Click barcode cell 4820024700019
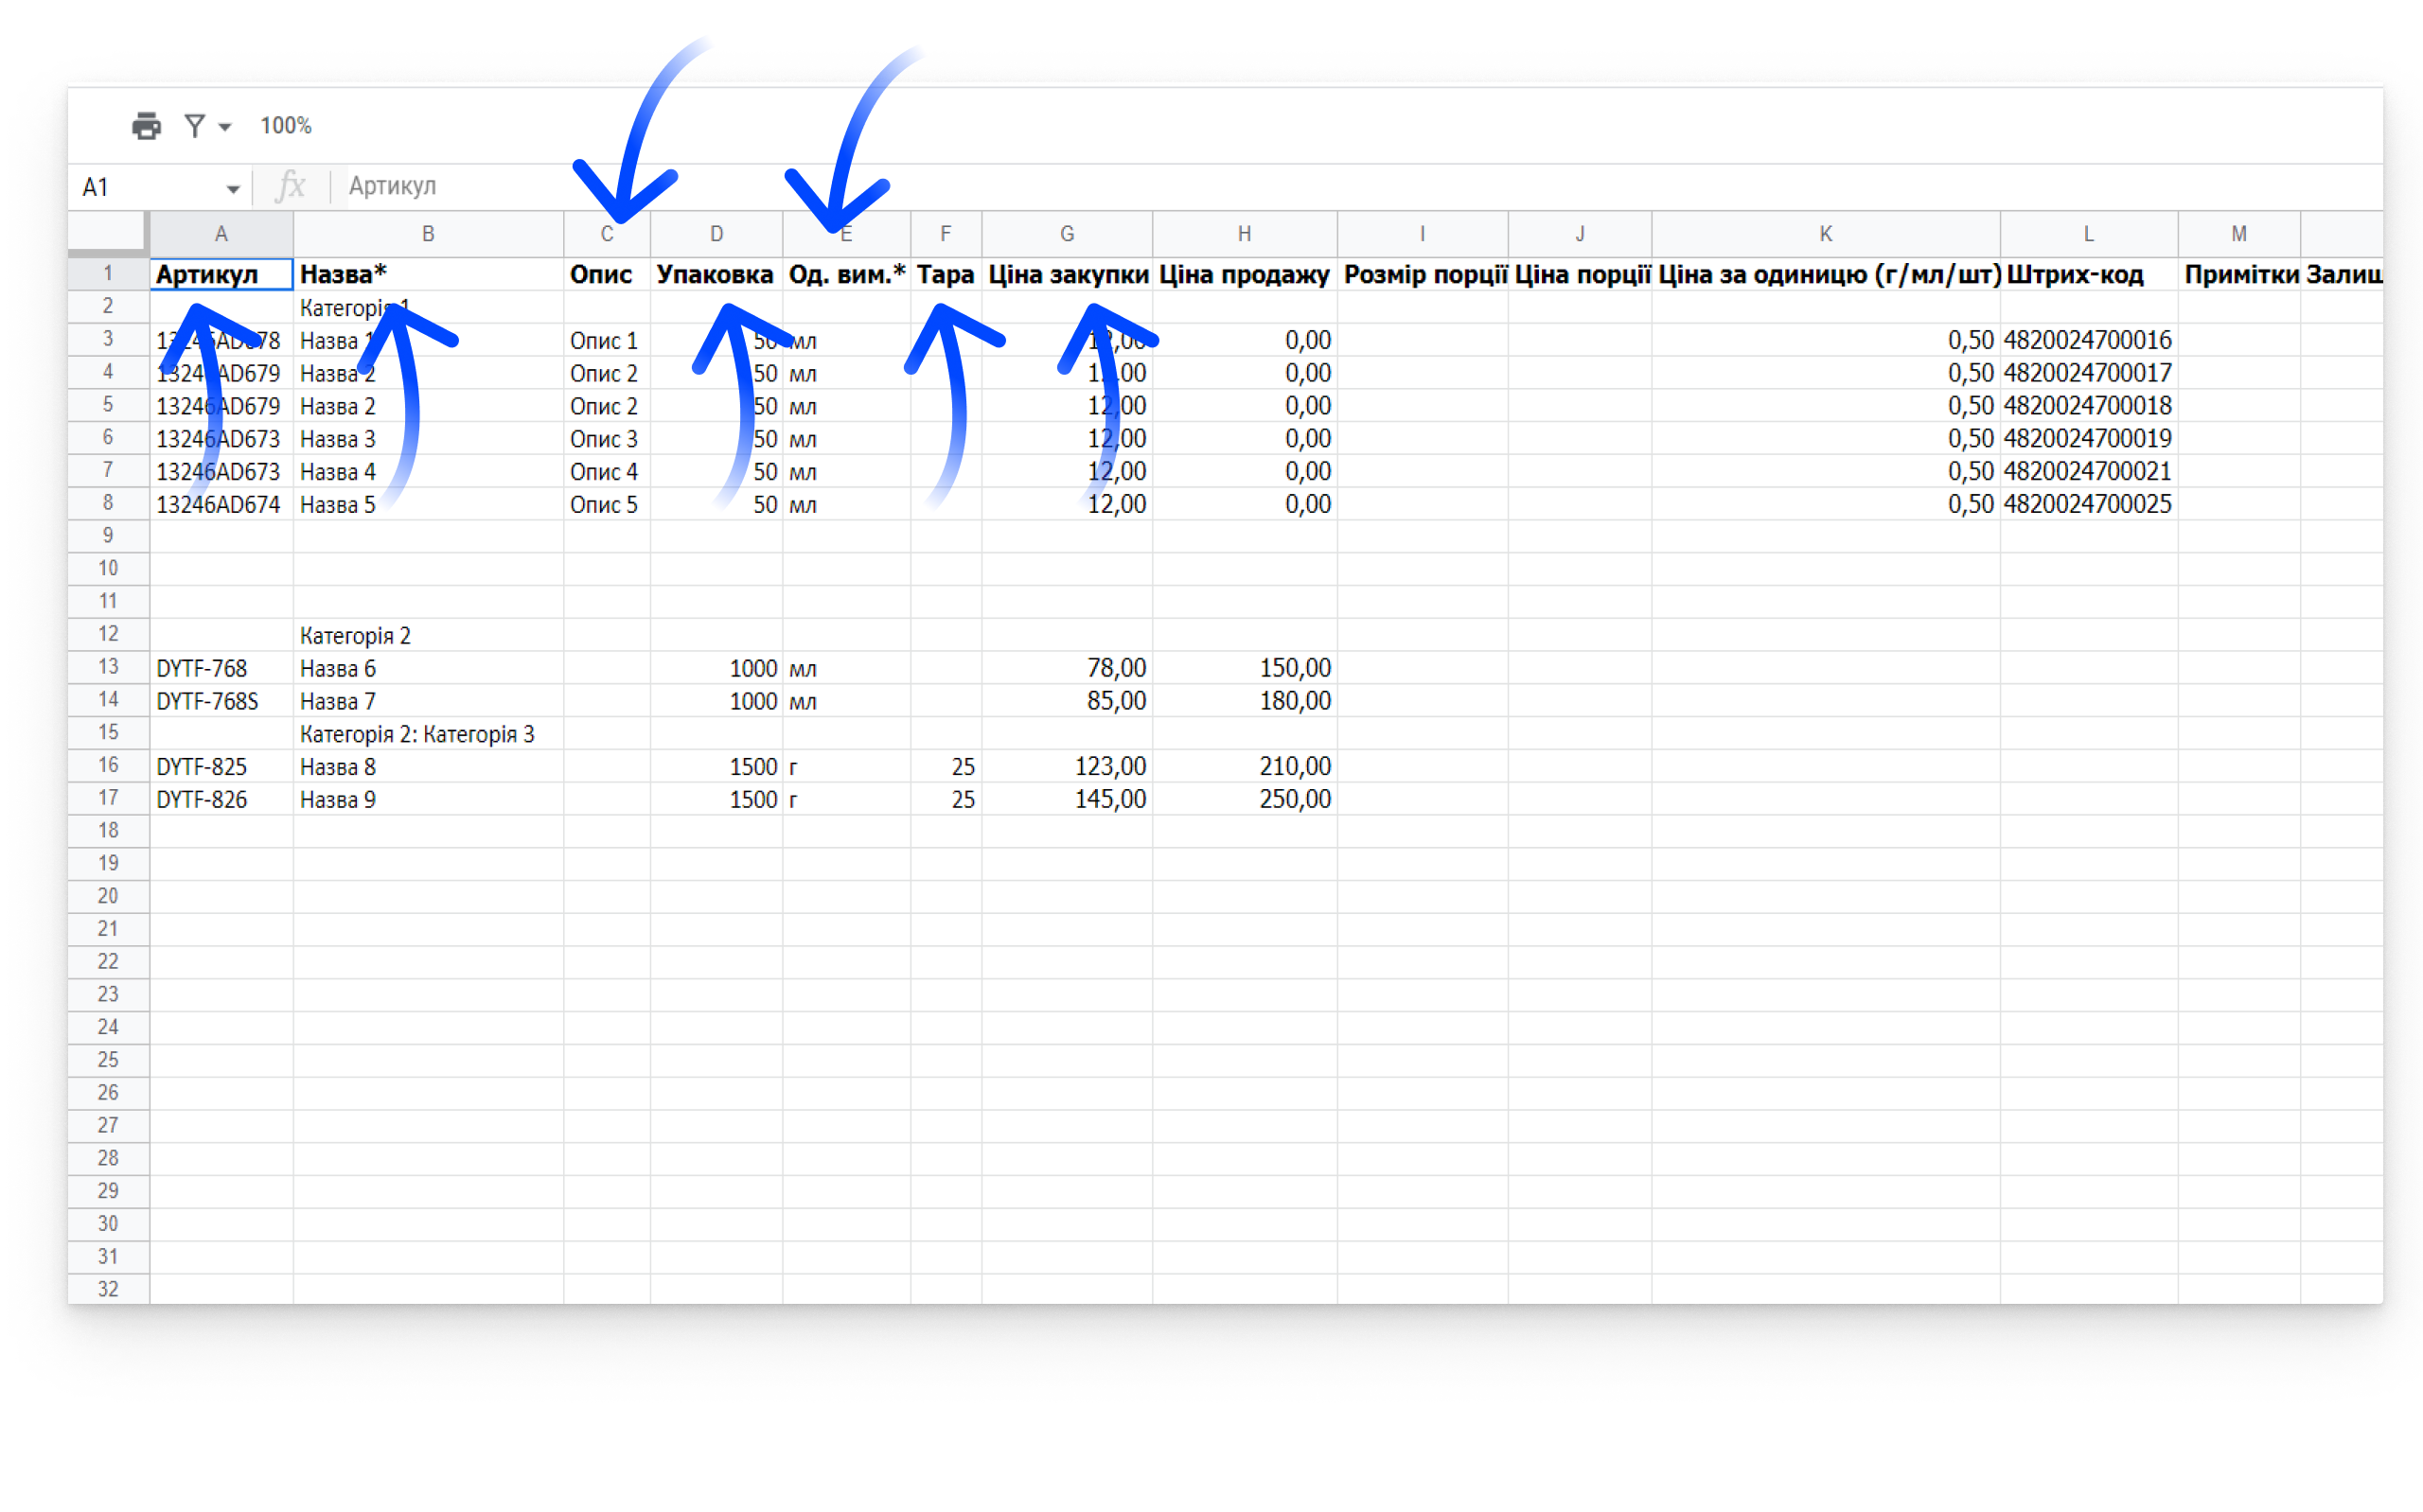The height and width of the screenshot is (1512, 2423). coord(2089,438)
